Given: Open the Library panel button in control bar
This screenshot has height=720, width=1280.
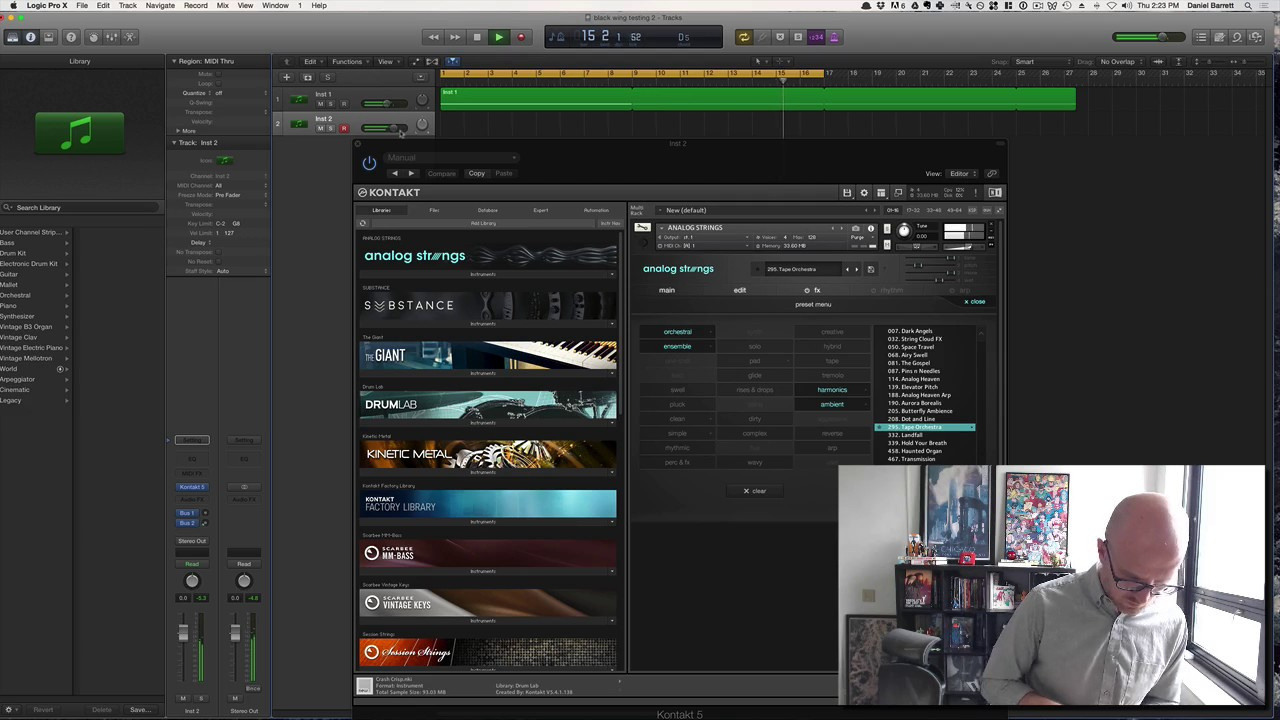Looking at the screenshot, I should pos(12,37).
